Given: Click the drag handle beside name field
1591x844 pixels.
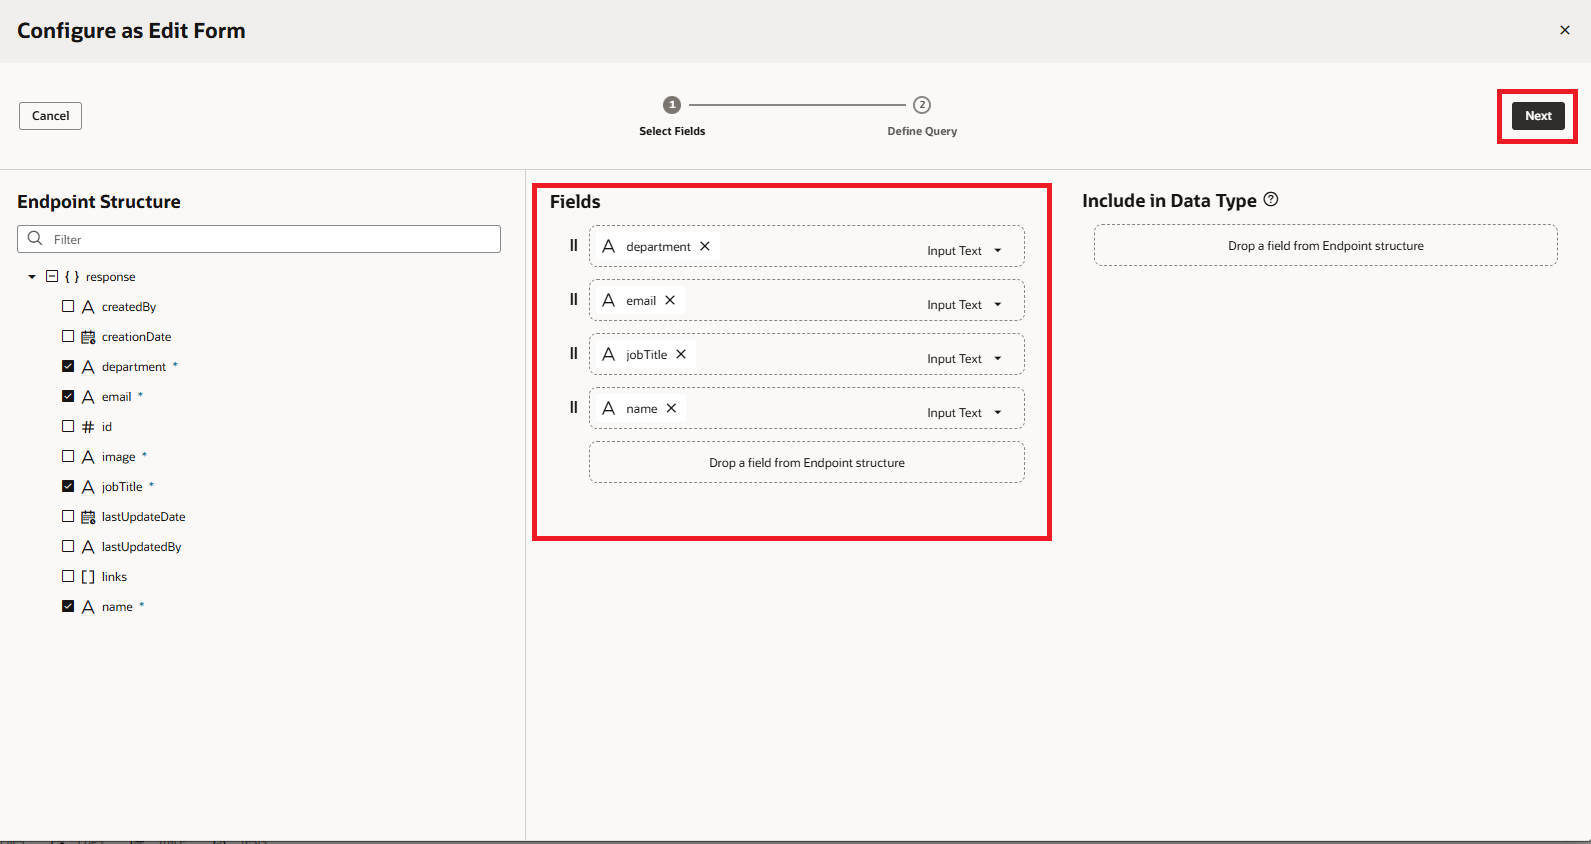Looking at the screenshot, I should (x=574, y=407).
